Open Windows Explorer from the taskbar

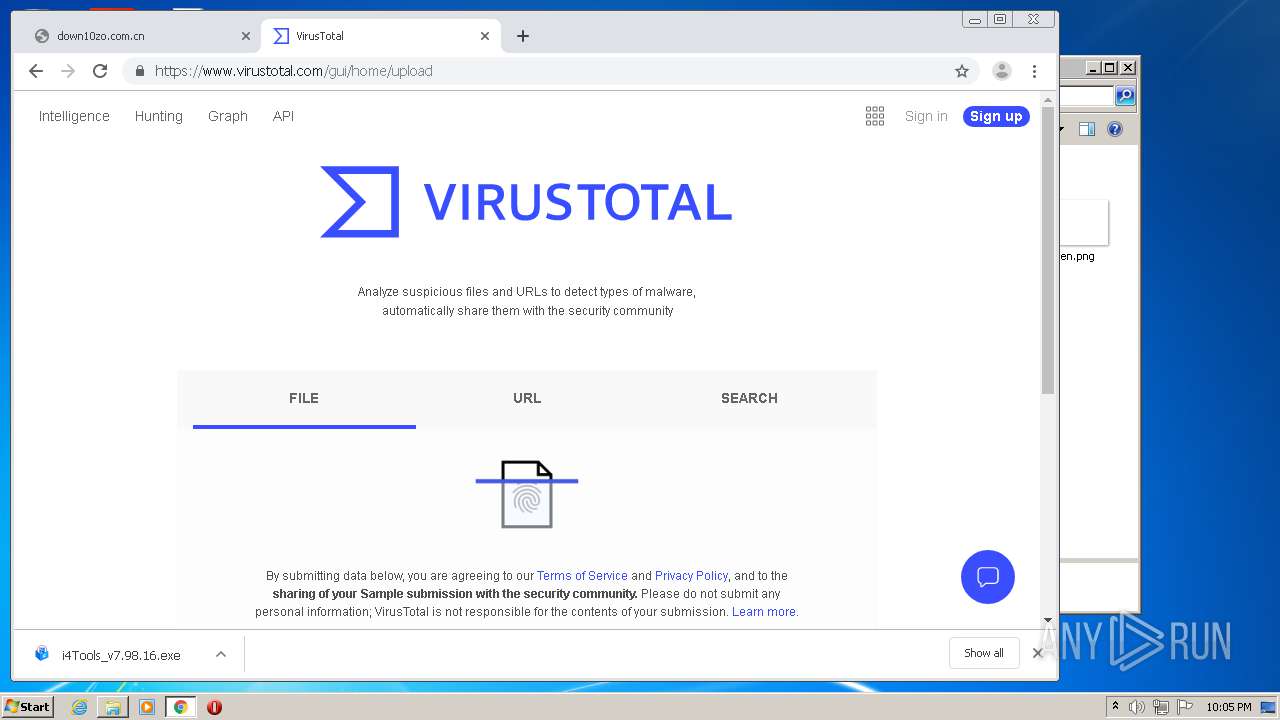[x=113, y=707]
